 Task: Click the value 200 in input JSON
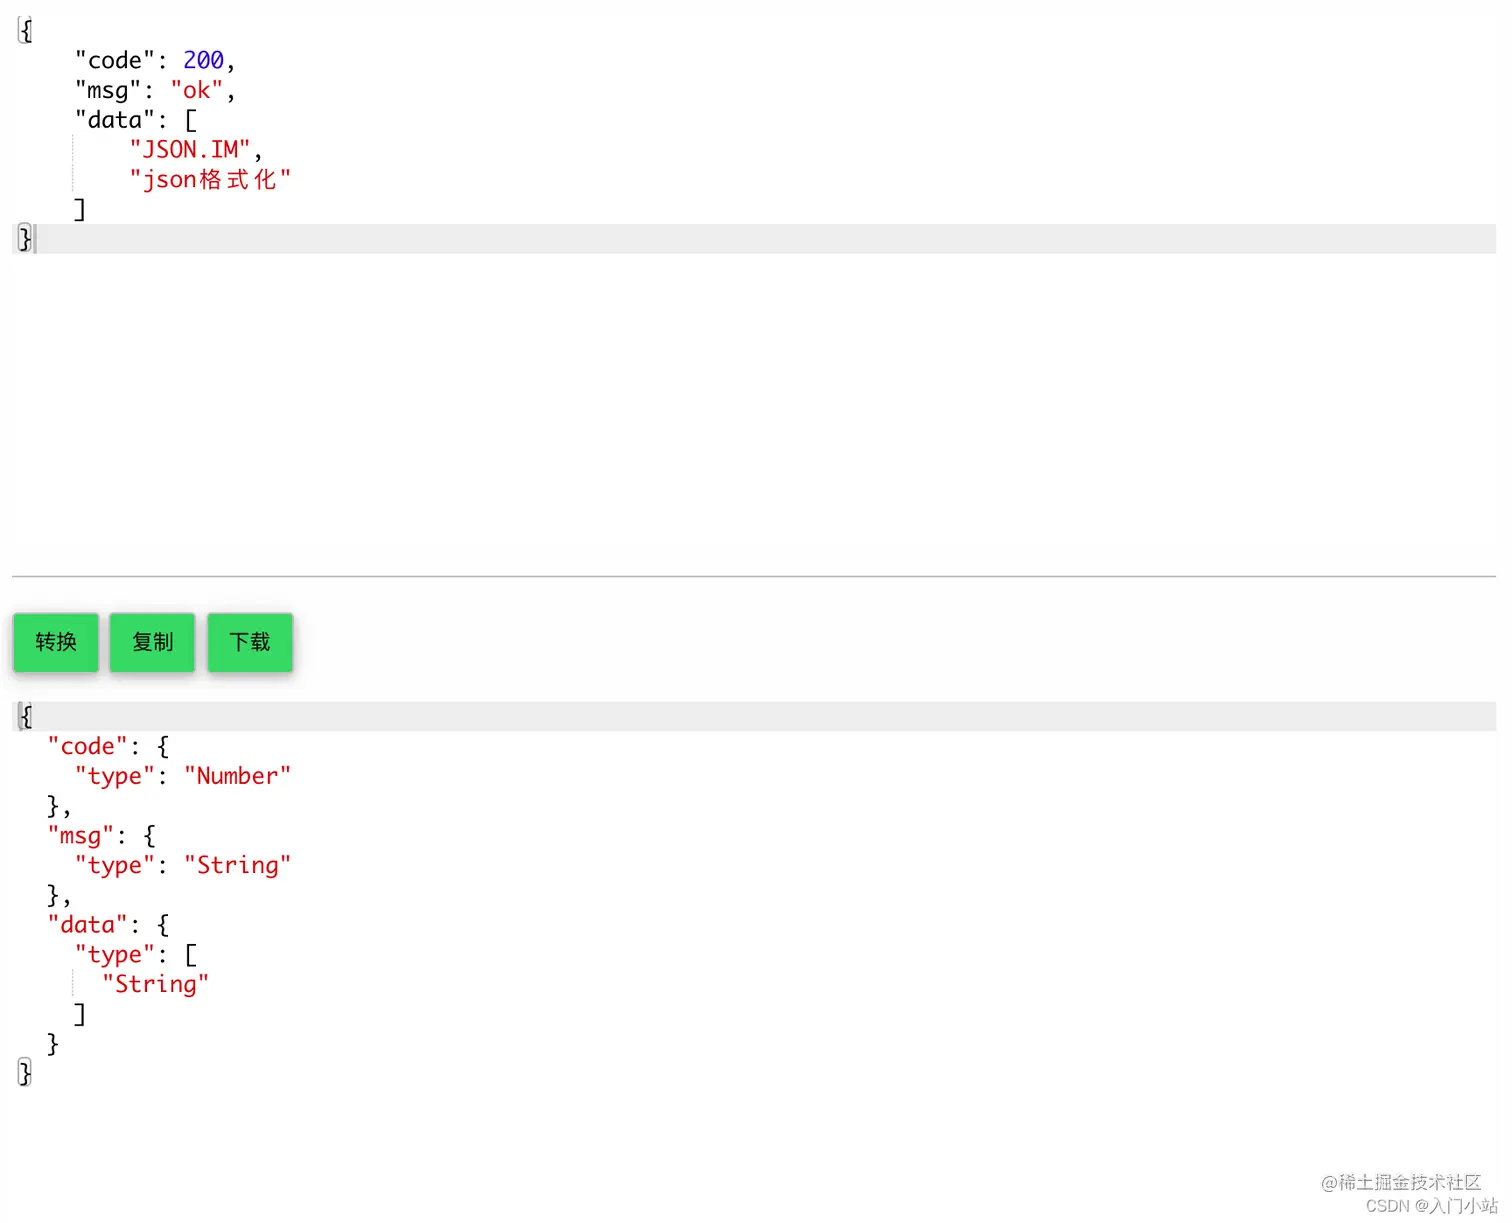click(x=203, y=61)
